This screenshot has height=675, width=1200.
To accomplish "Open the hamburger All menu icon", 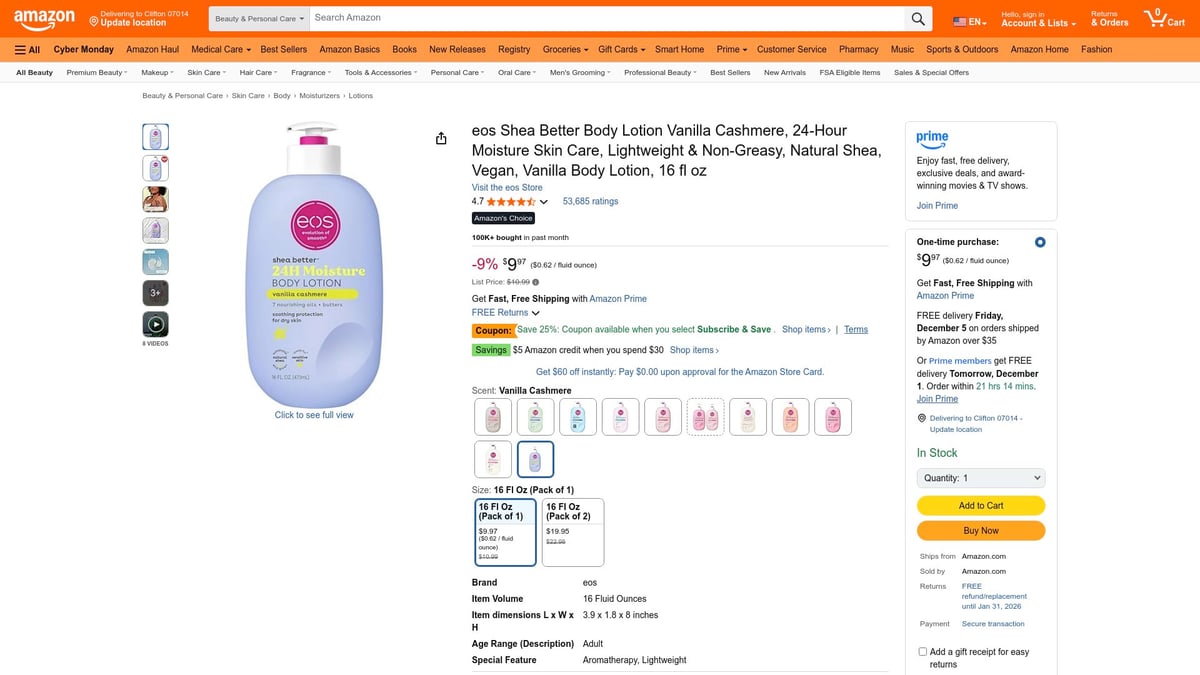I will [21, 49].
